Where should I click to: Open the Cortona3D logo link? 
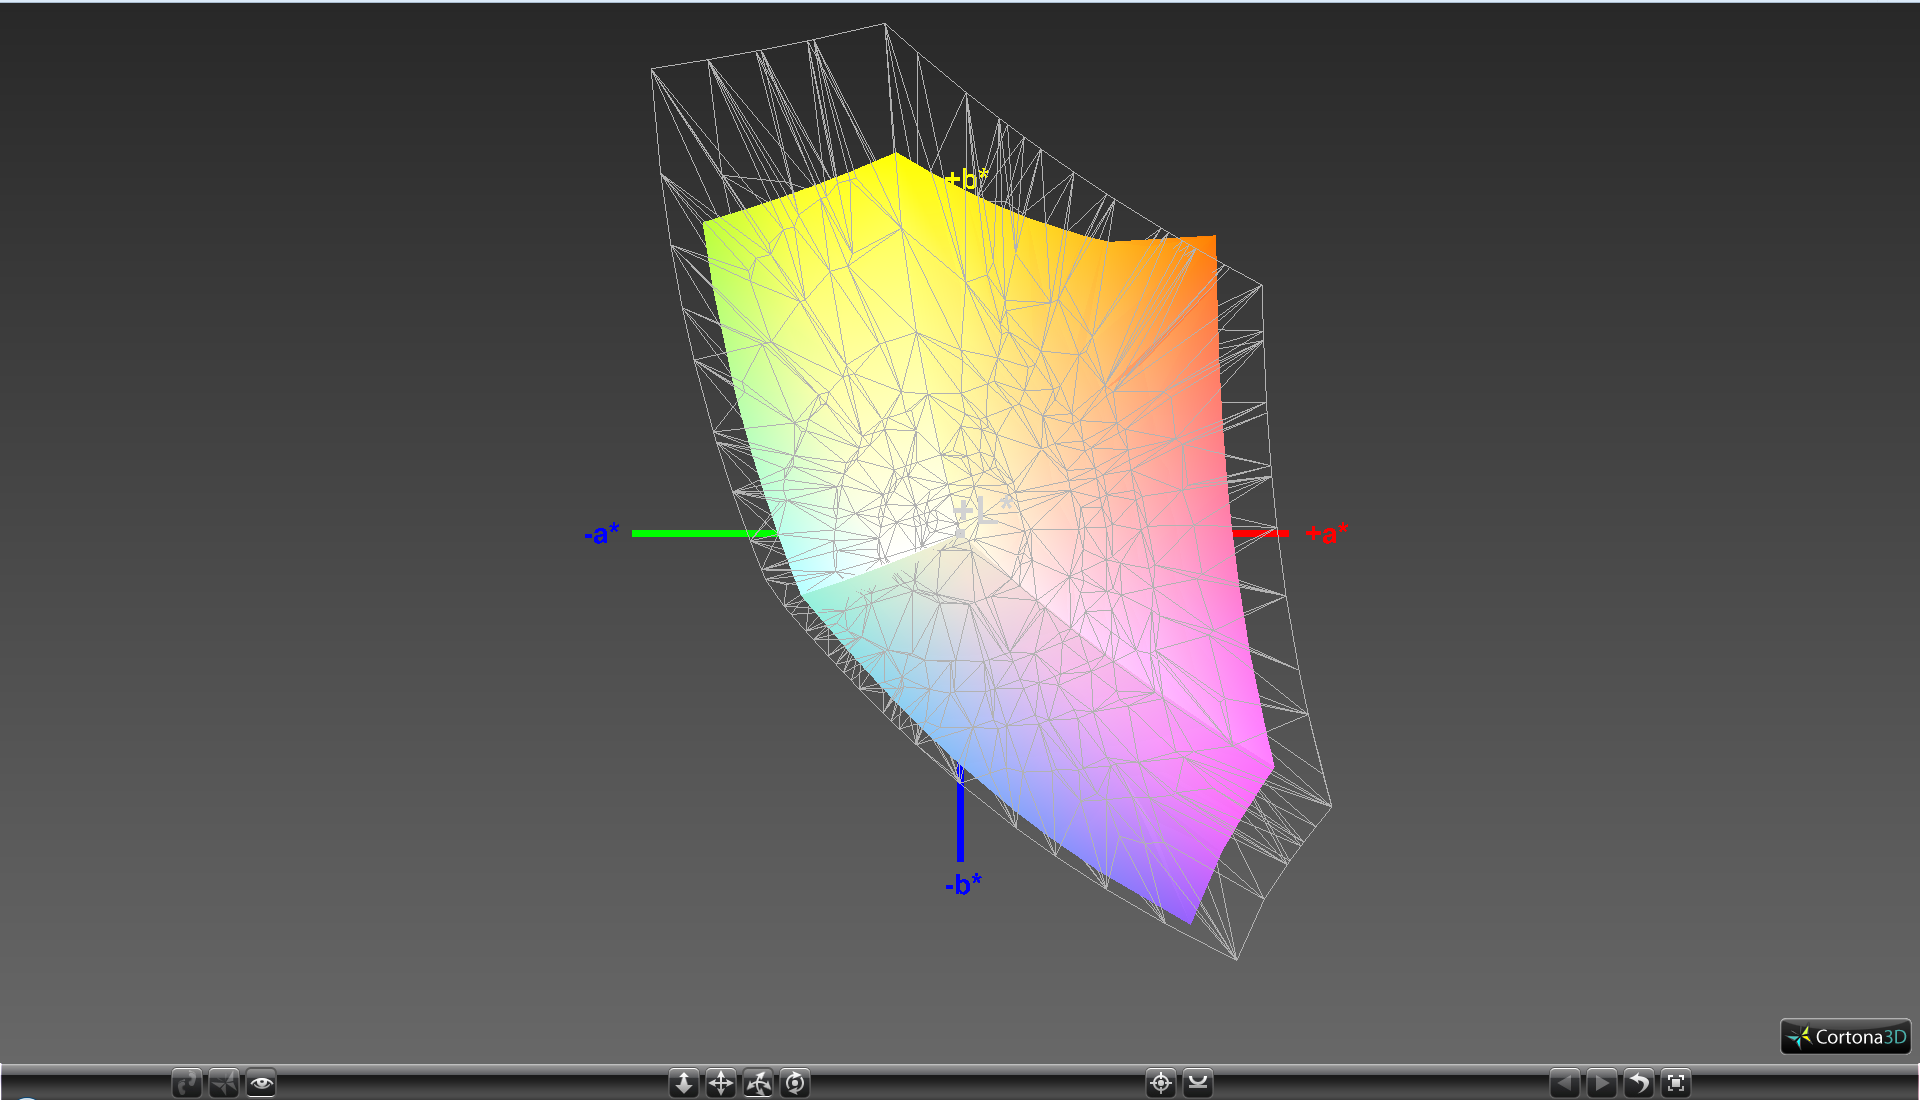[1846, 1037]
